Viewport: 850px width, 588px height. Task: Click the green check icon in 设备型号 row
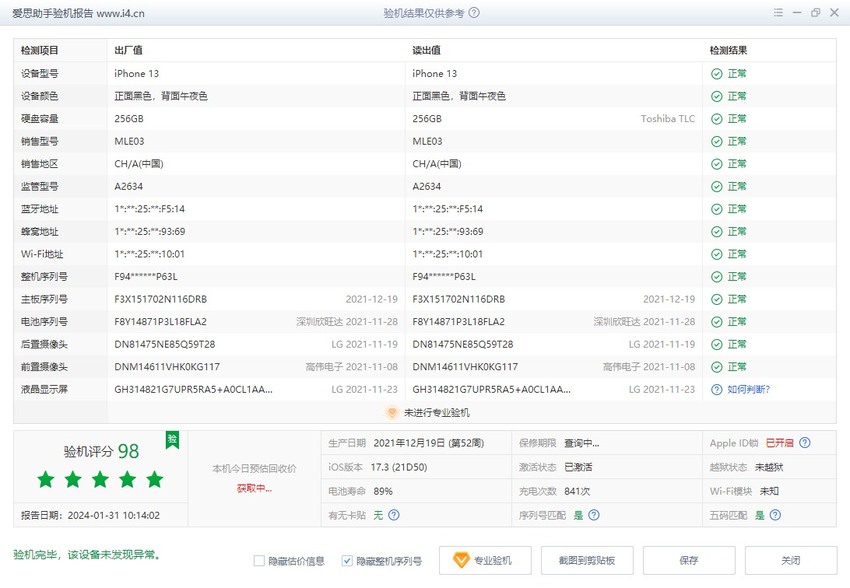point(717,74)
